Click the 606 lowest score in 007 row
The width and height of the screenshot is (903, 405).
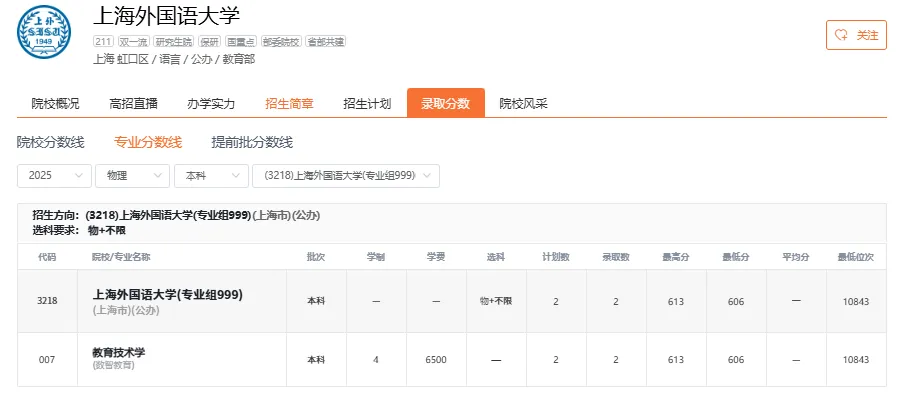pos(736,359)
